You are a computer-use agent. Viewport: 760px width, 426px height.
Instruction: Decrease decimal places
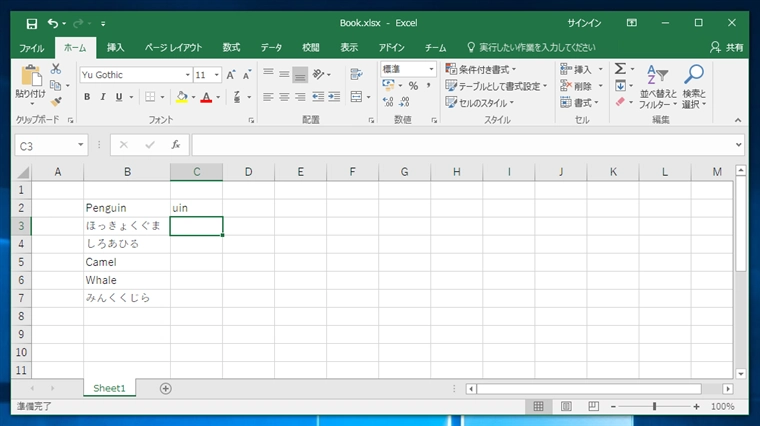pyautogui.click(x=404, y=101)
